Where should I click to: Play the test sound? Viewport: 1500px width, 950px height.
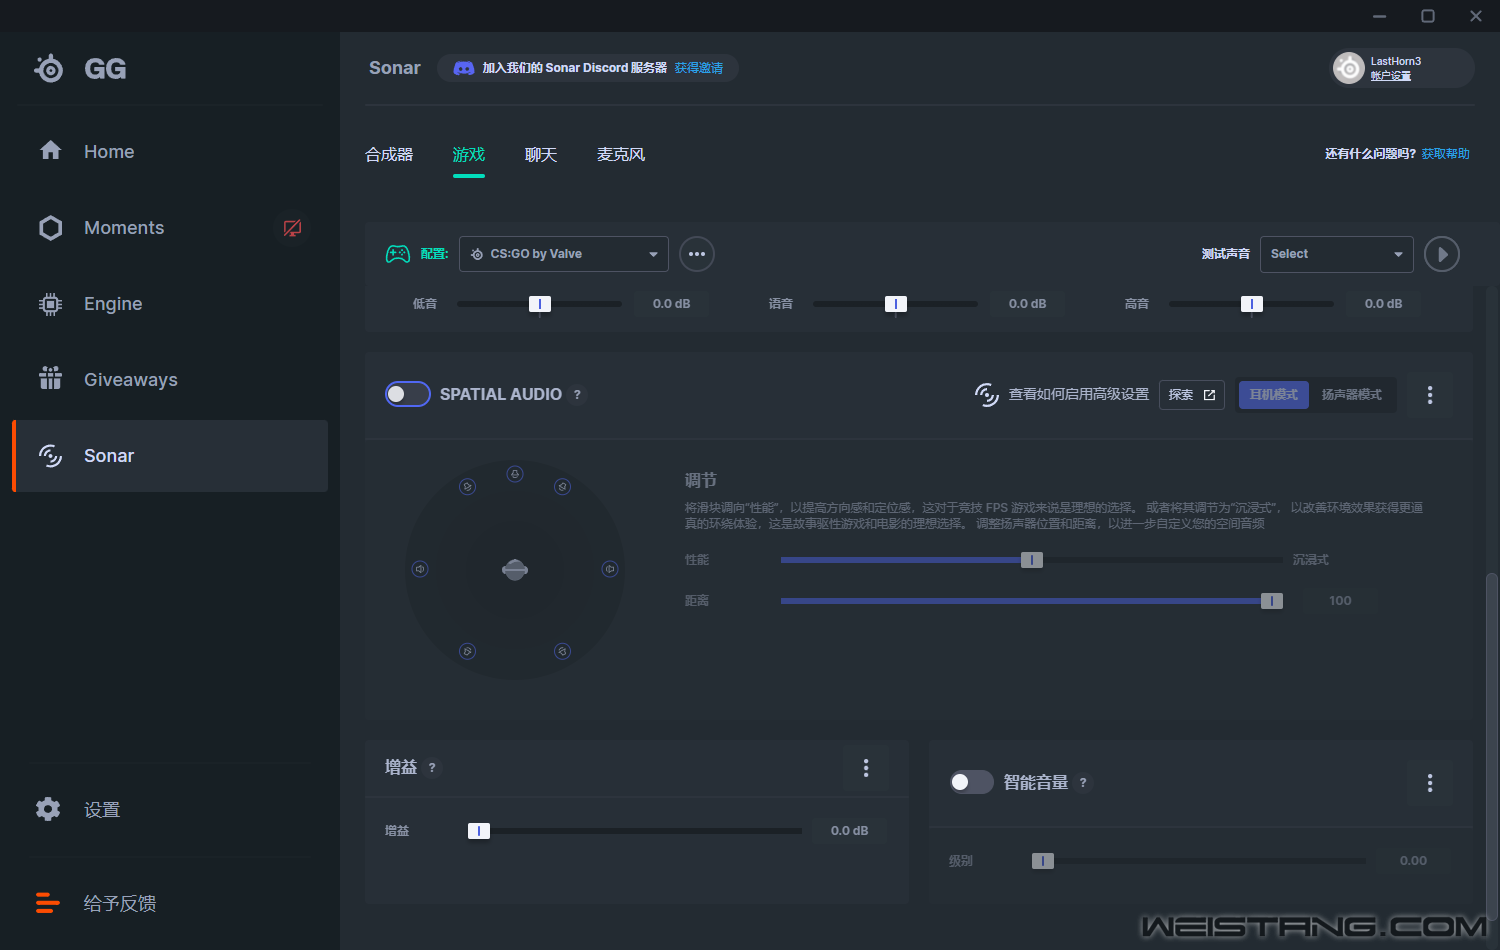coord(1442,254)
